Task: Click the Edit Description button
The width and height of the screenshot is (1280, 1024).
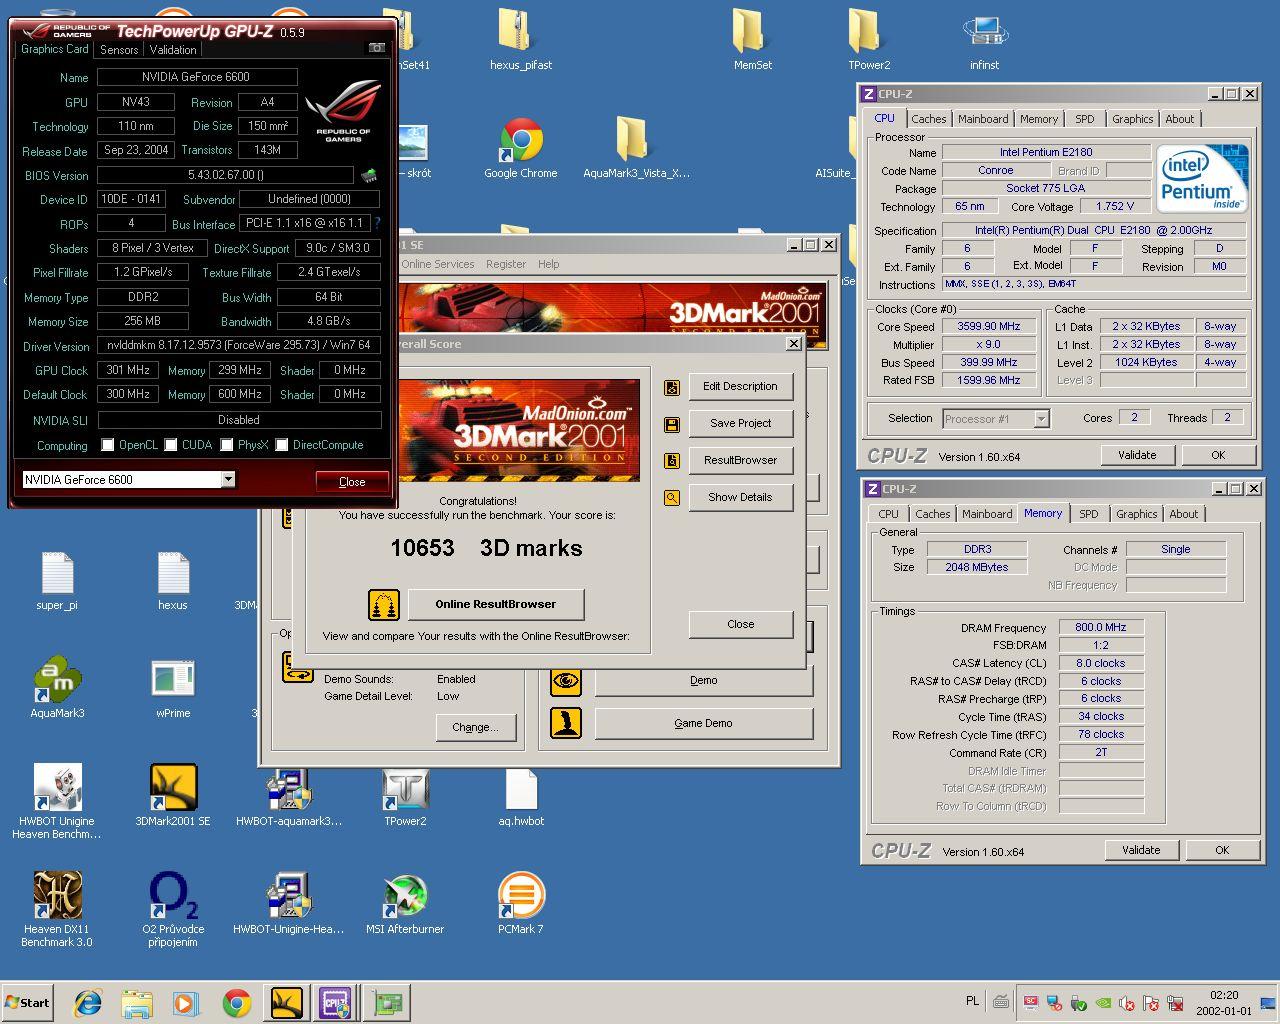Action: point(740,387)
